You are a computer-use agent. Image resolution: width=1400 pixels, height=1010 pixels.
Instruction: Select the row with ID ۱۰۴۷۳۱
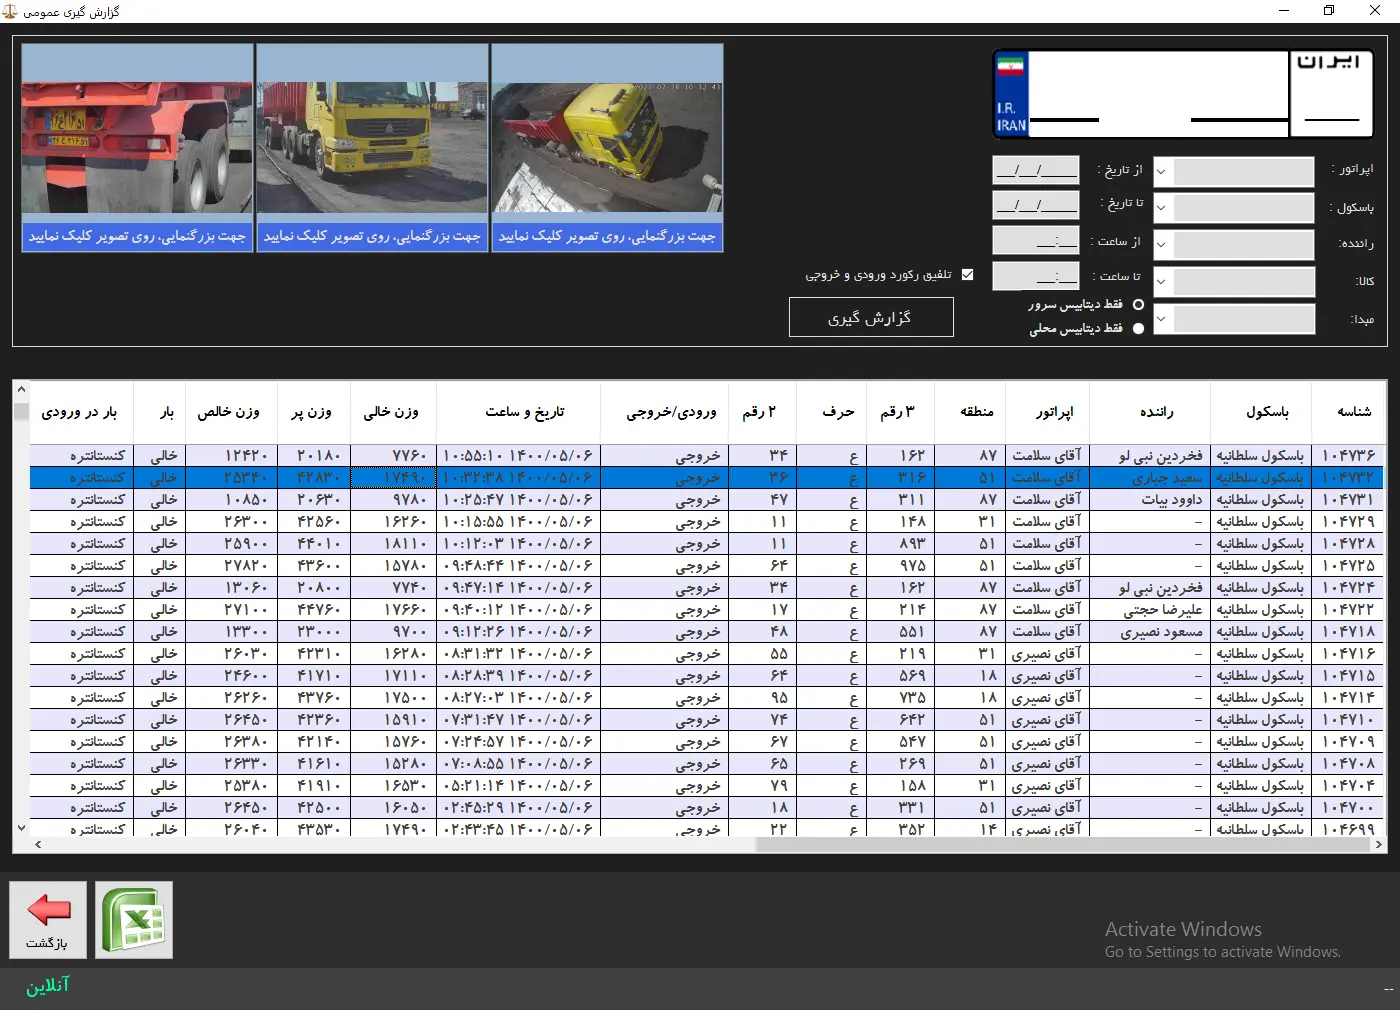point(1348,500)
